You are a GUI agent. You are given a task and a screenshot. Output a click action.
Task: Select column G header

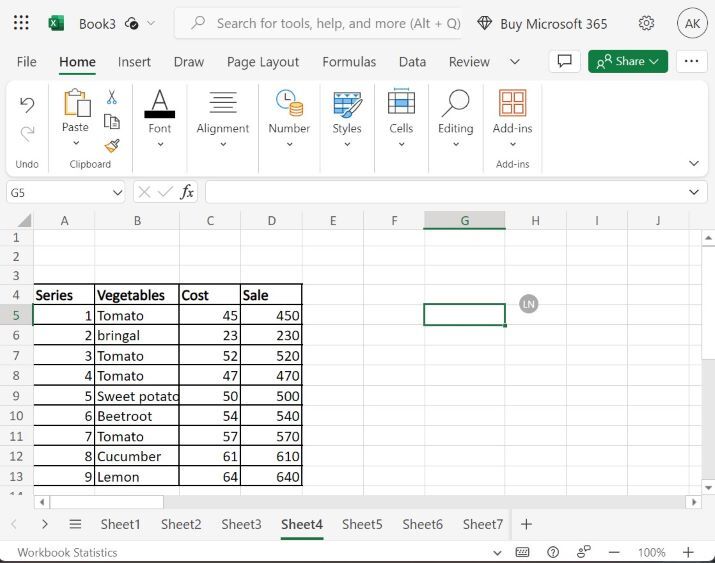464,221
